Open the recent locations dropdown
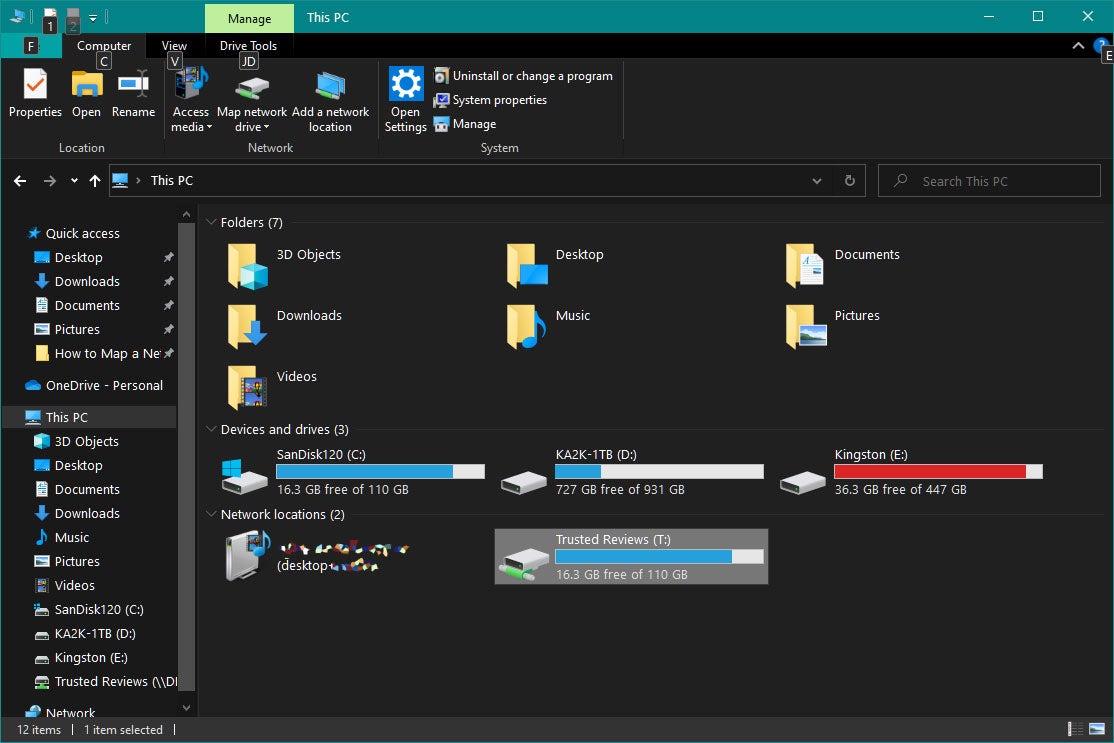This screenshot has height=743, width=1114. click(74, 181)
